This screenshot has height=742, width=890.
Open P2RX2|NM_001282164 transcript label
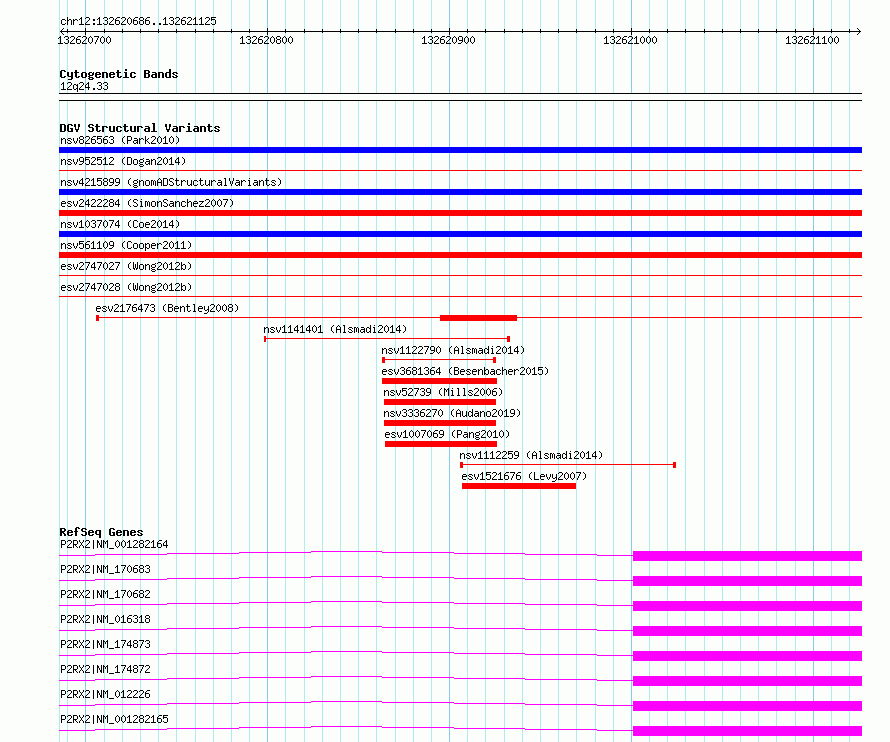tap(114, 544)
